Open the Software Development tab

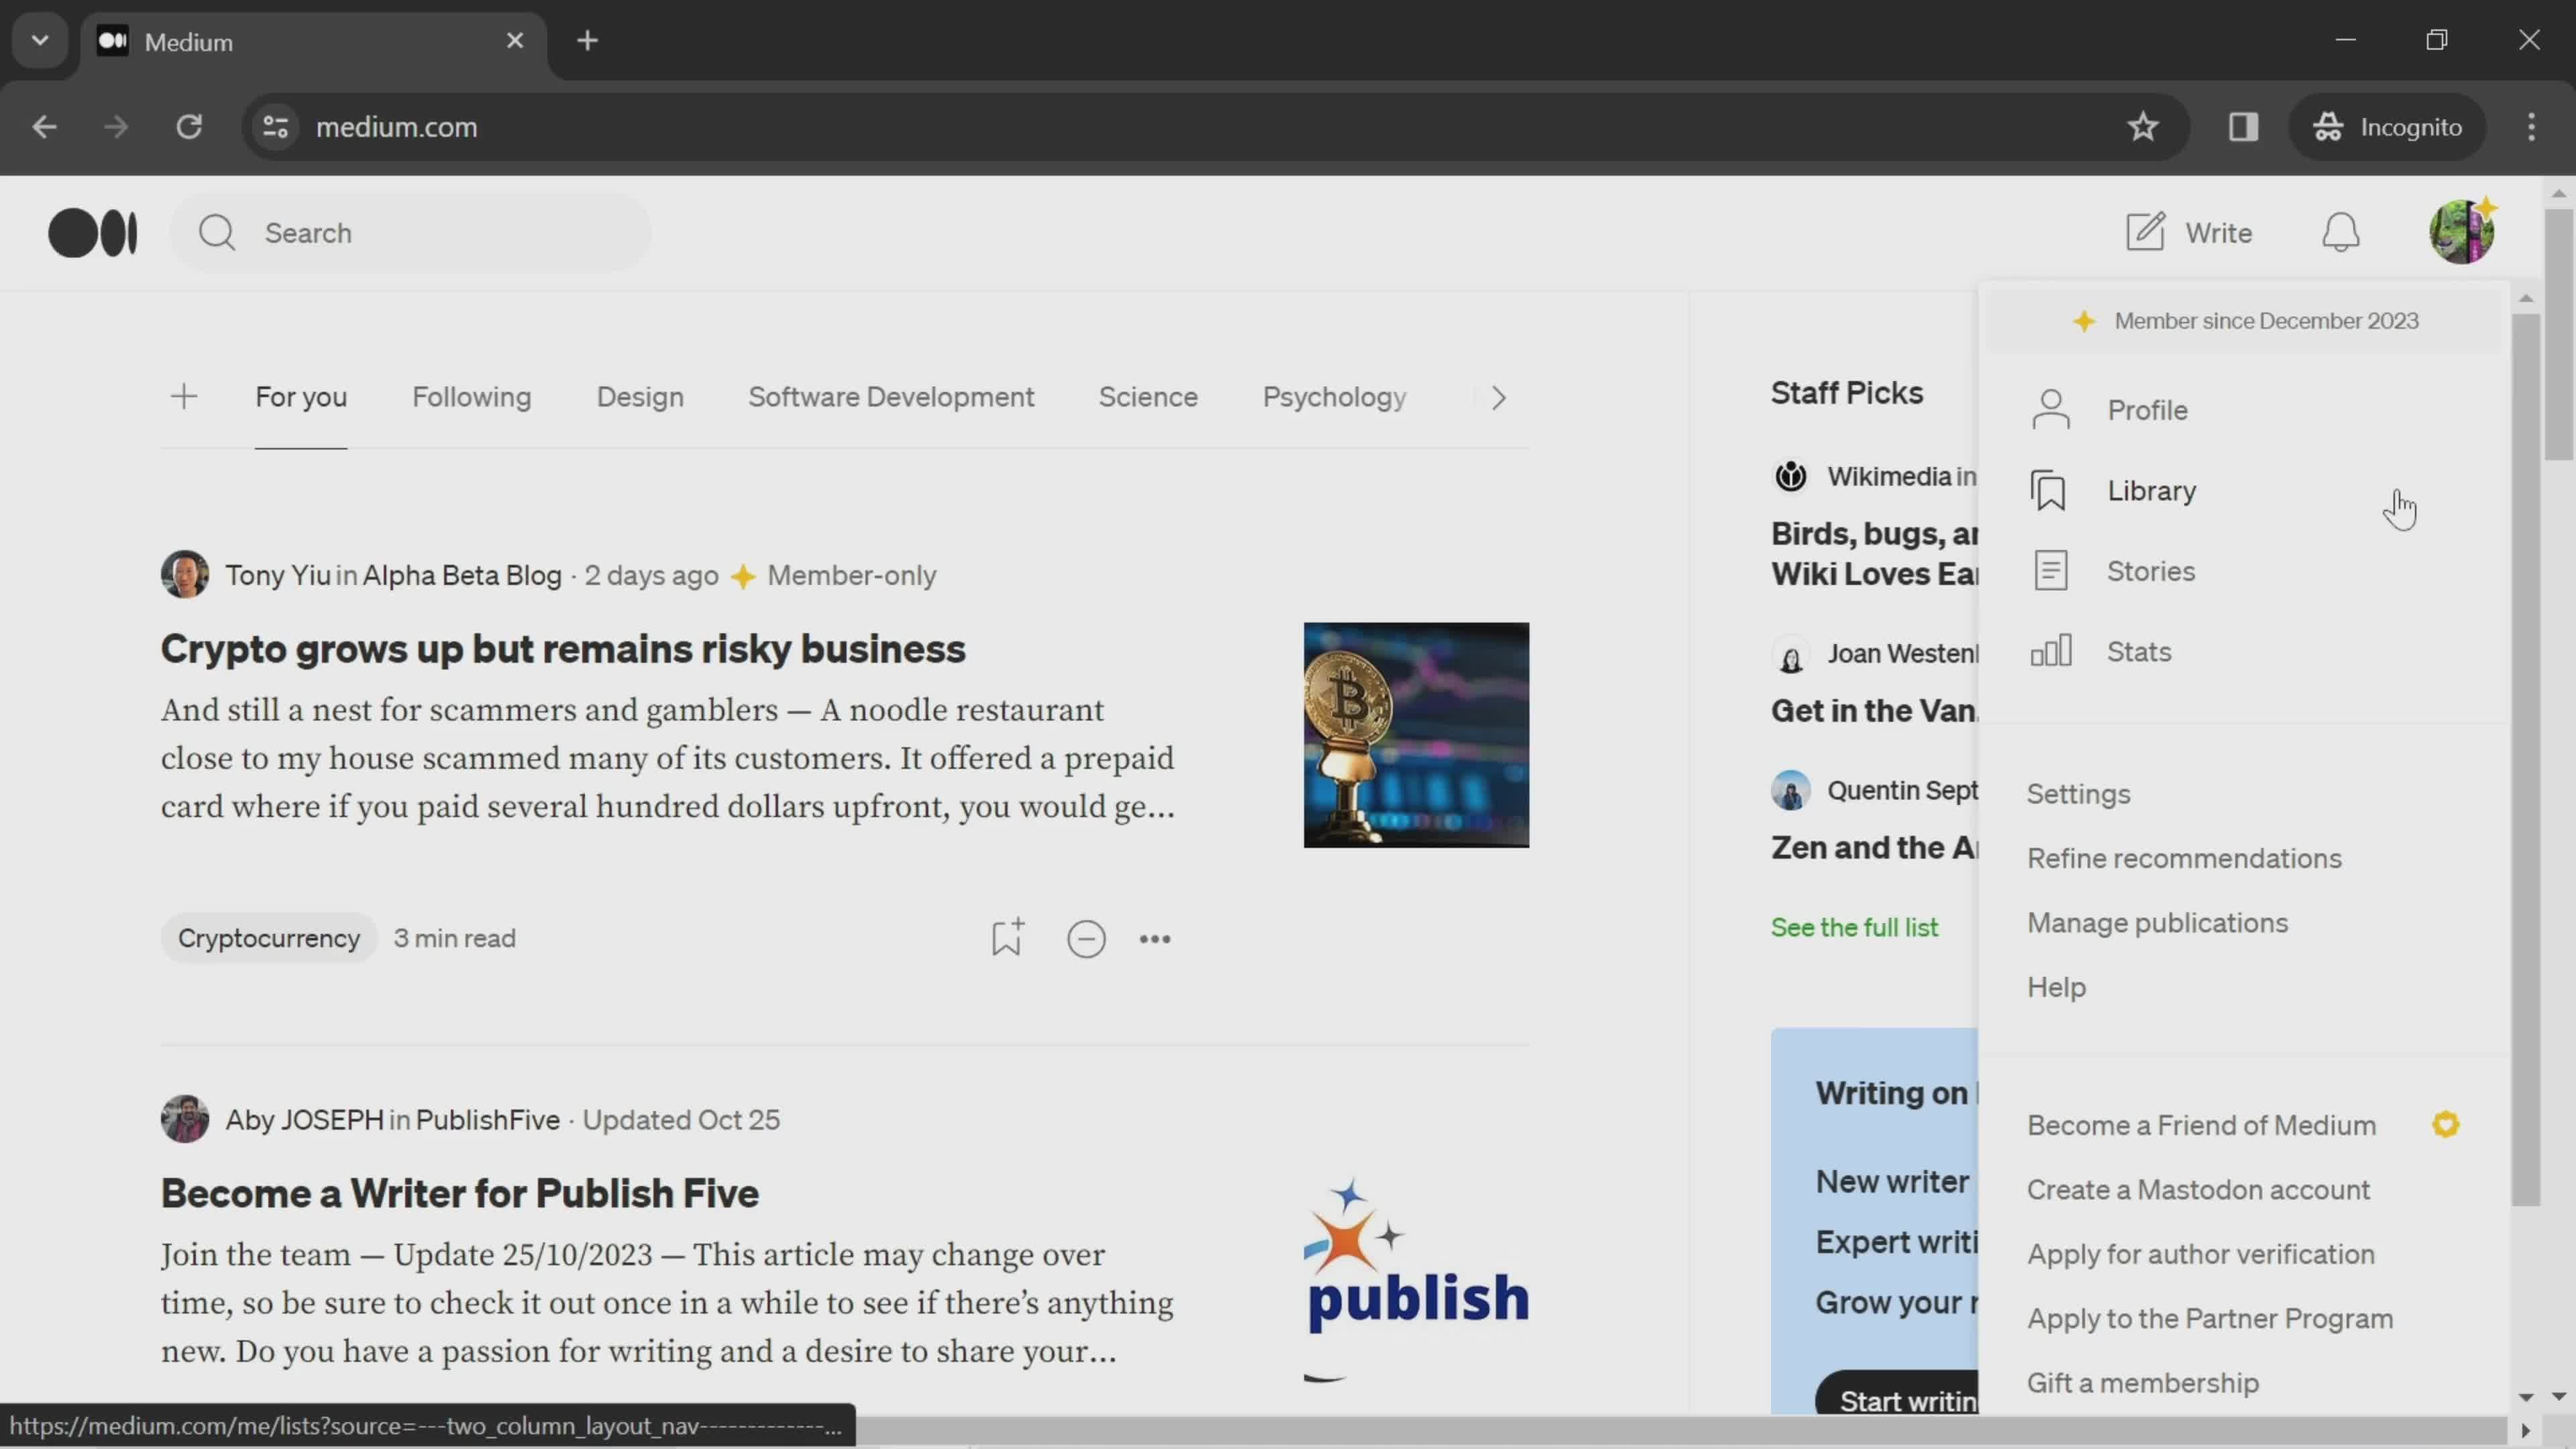pos(891,397)
